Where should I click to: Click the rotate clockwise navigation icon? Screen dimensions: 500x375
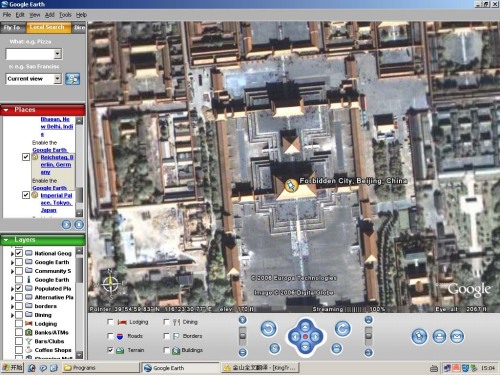point(342,329)
